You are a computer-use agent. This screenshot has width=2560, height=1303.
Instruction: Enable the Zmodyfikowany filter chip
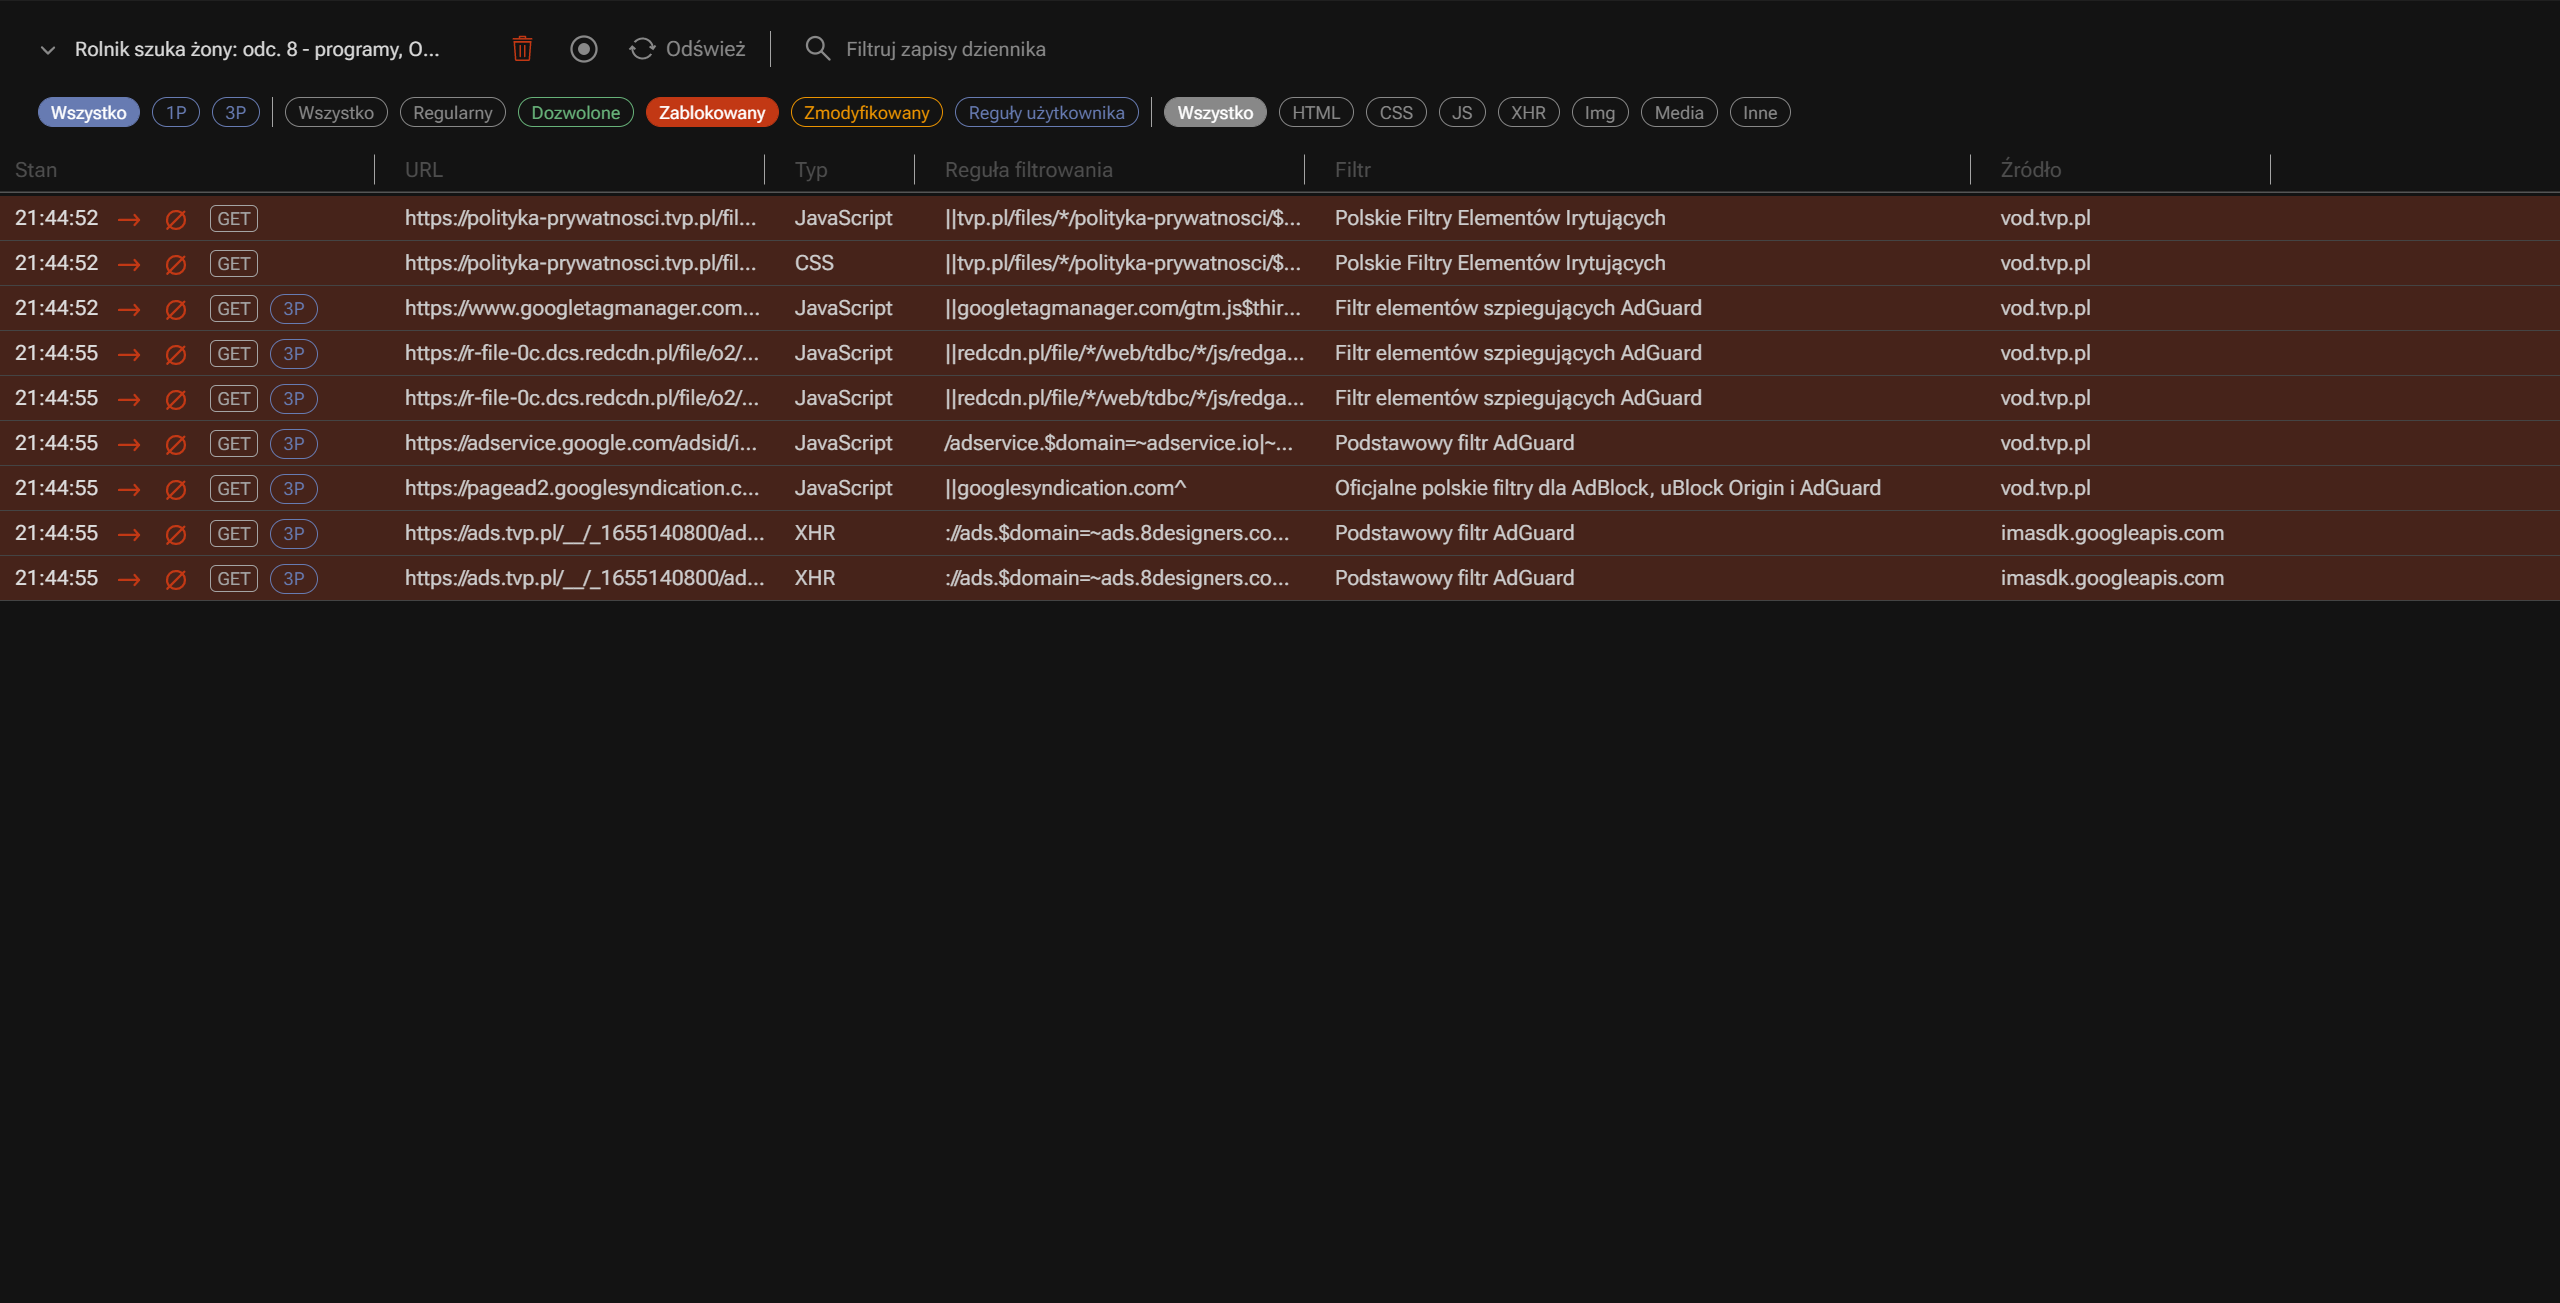point(866,112)
